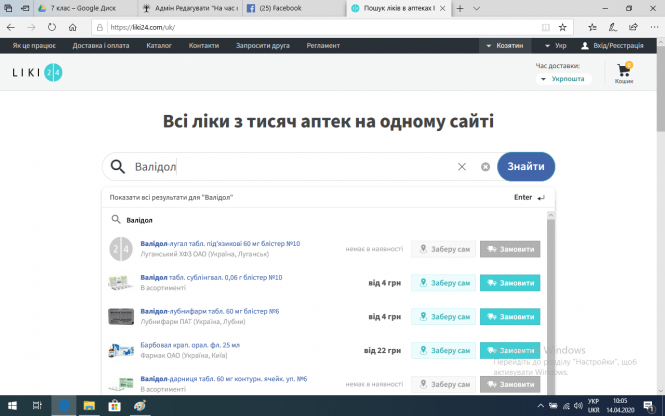Open Валідол-лугал табл. product link
The width and height of the screenshot is (665, 416).
point(220,243)
